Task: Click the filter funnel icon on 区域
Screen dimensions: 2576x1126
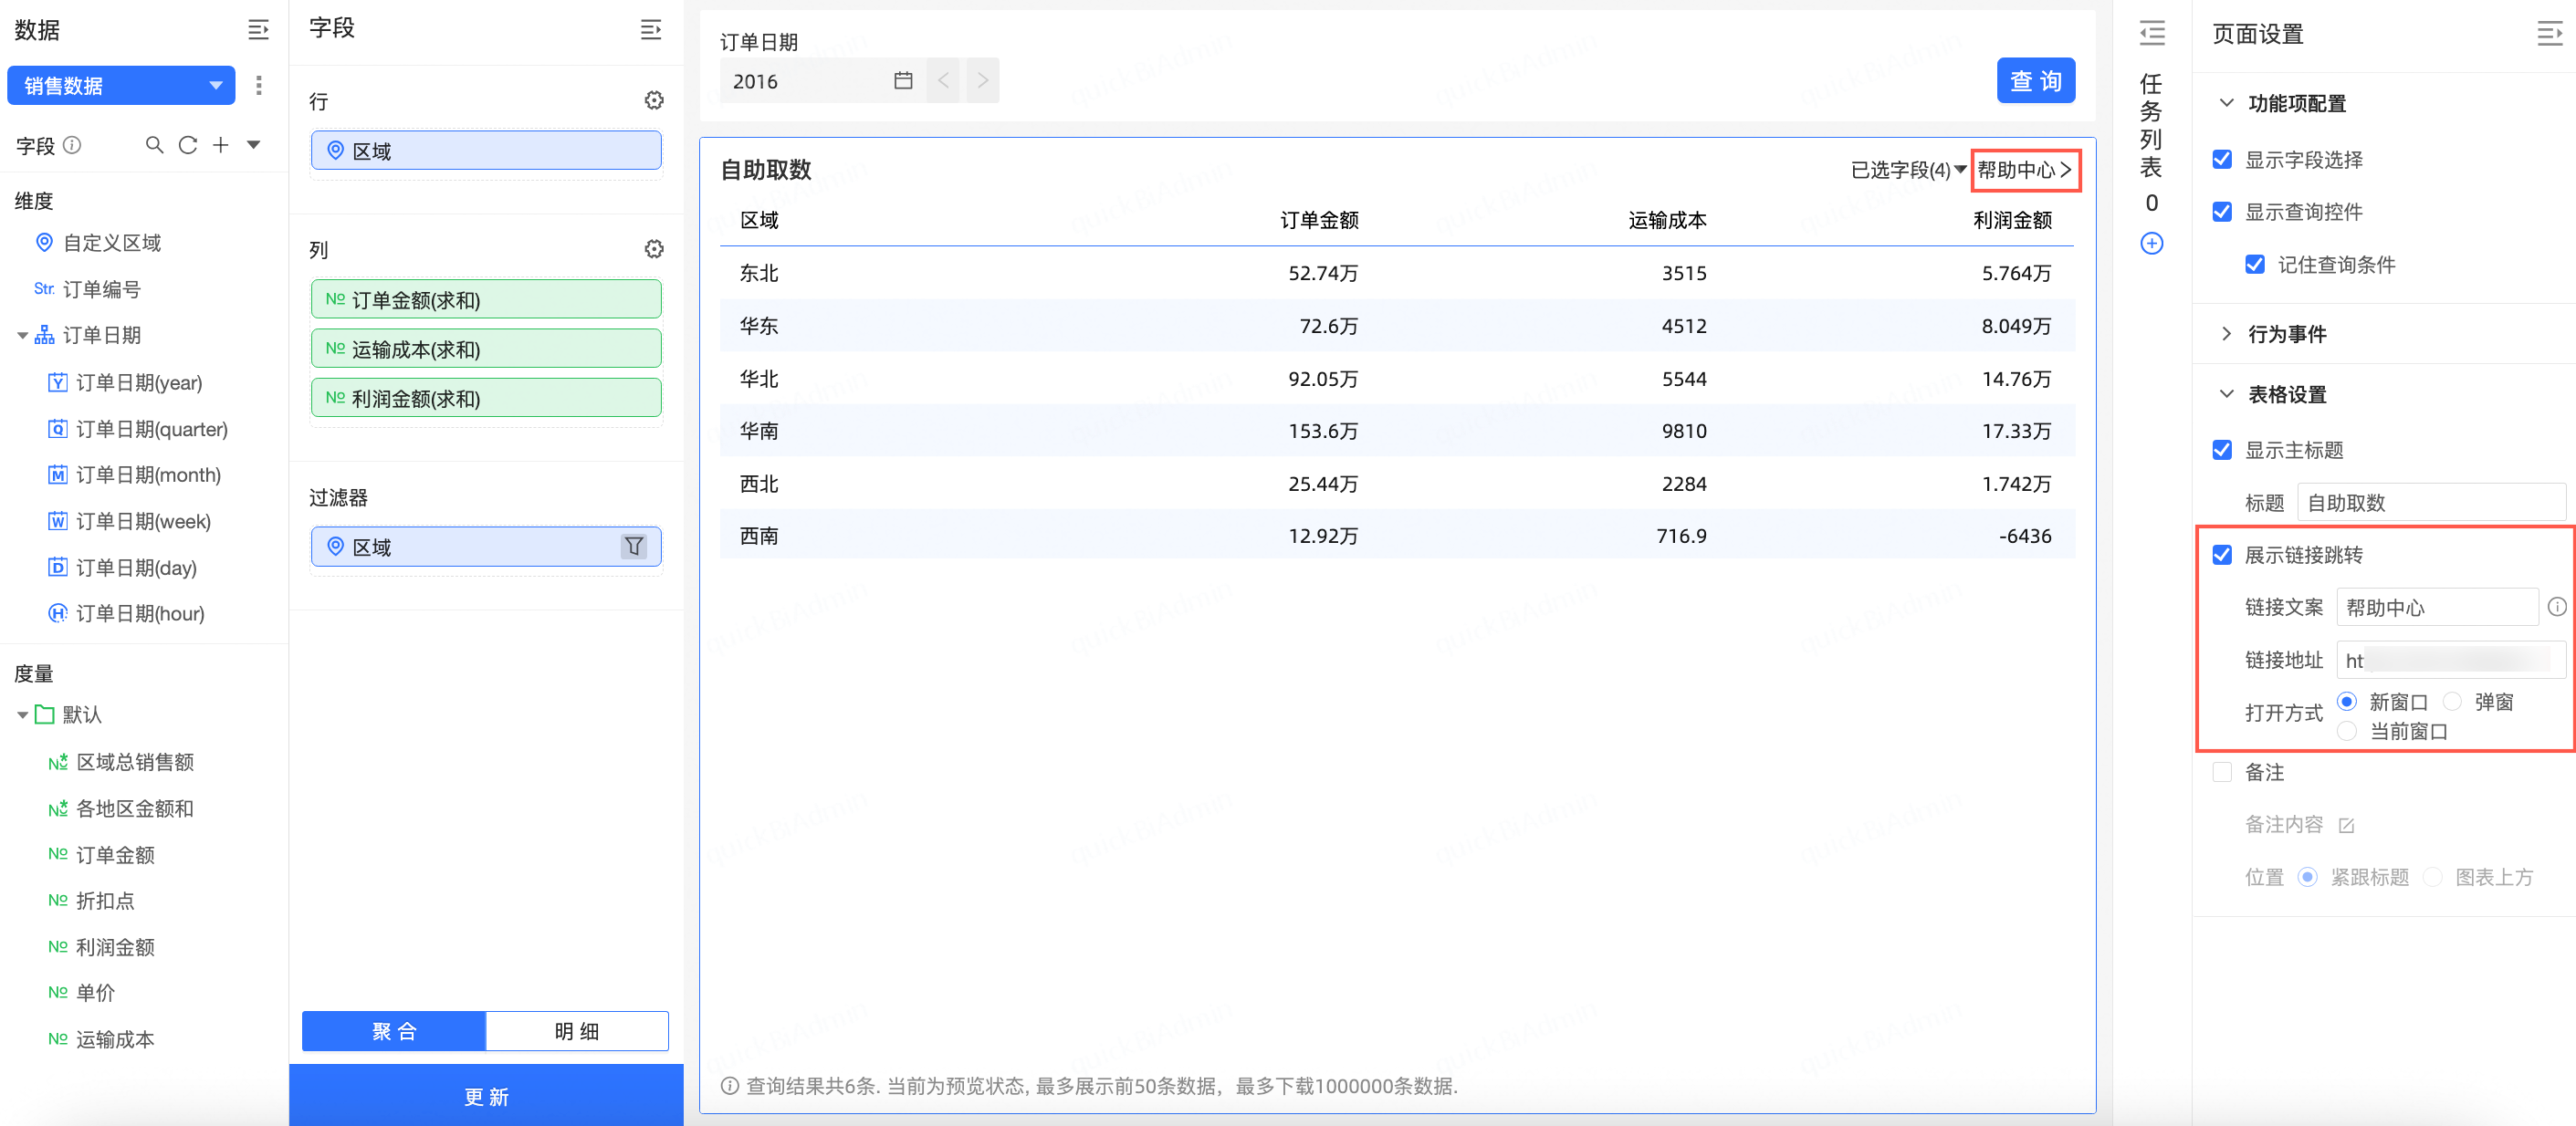Action: (634, 546)
